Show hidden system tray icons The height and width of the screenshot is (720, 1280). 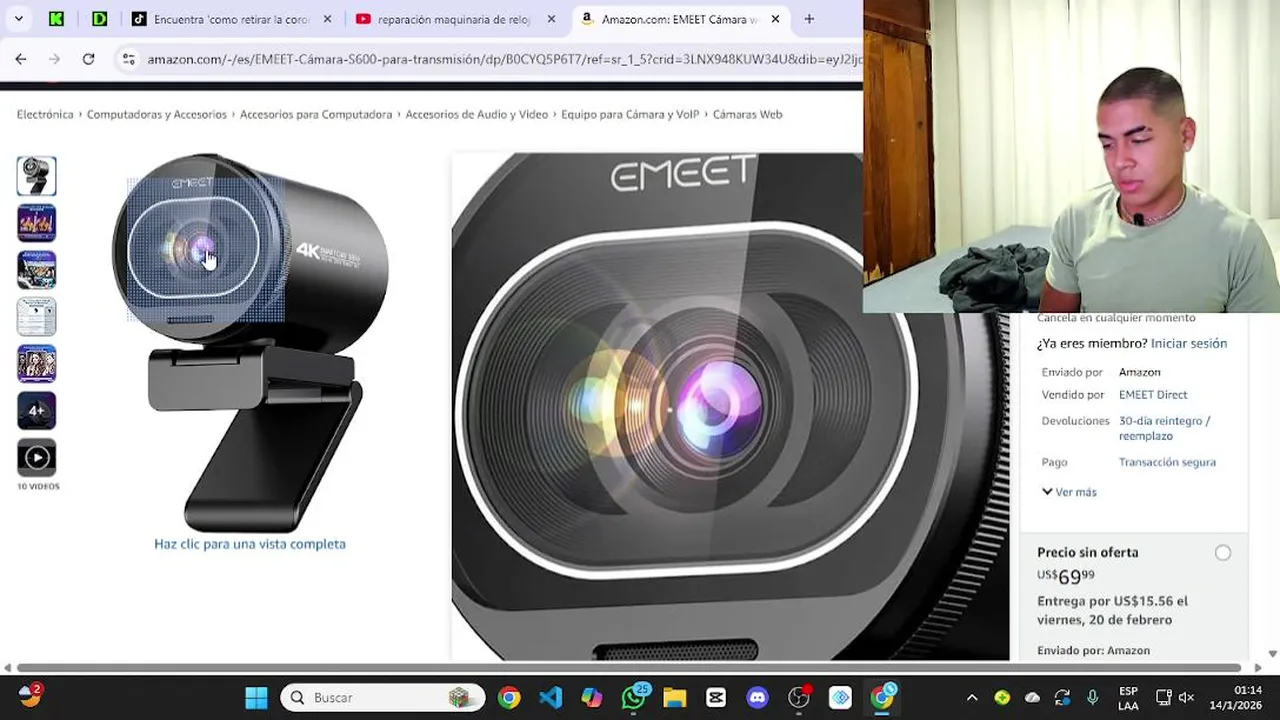(971, 697)
